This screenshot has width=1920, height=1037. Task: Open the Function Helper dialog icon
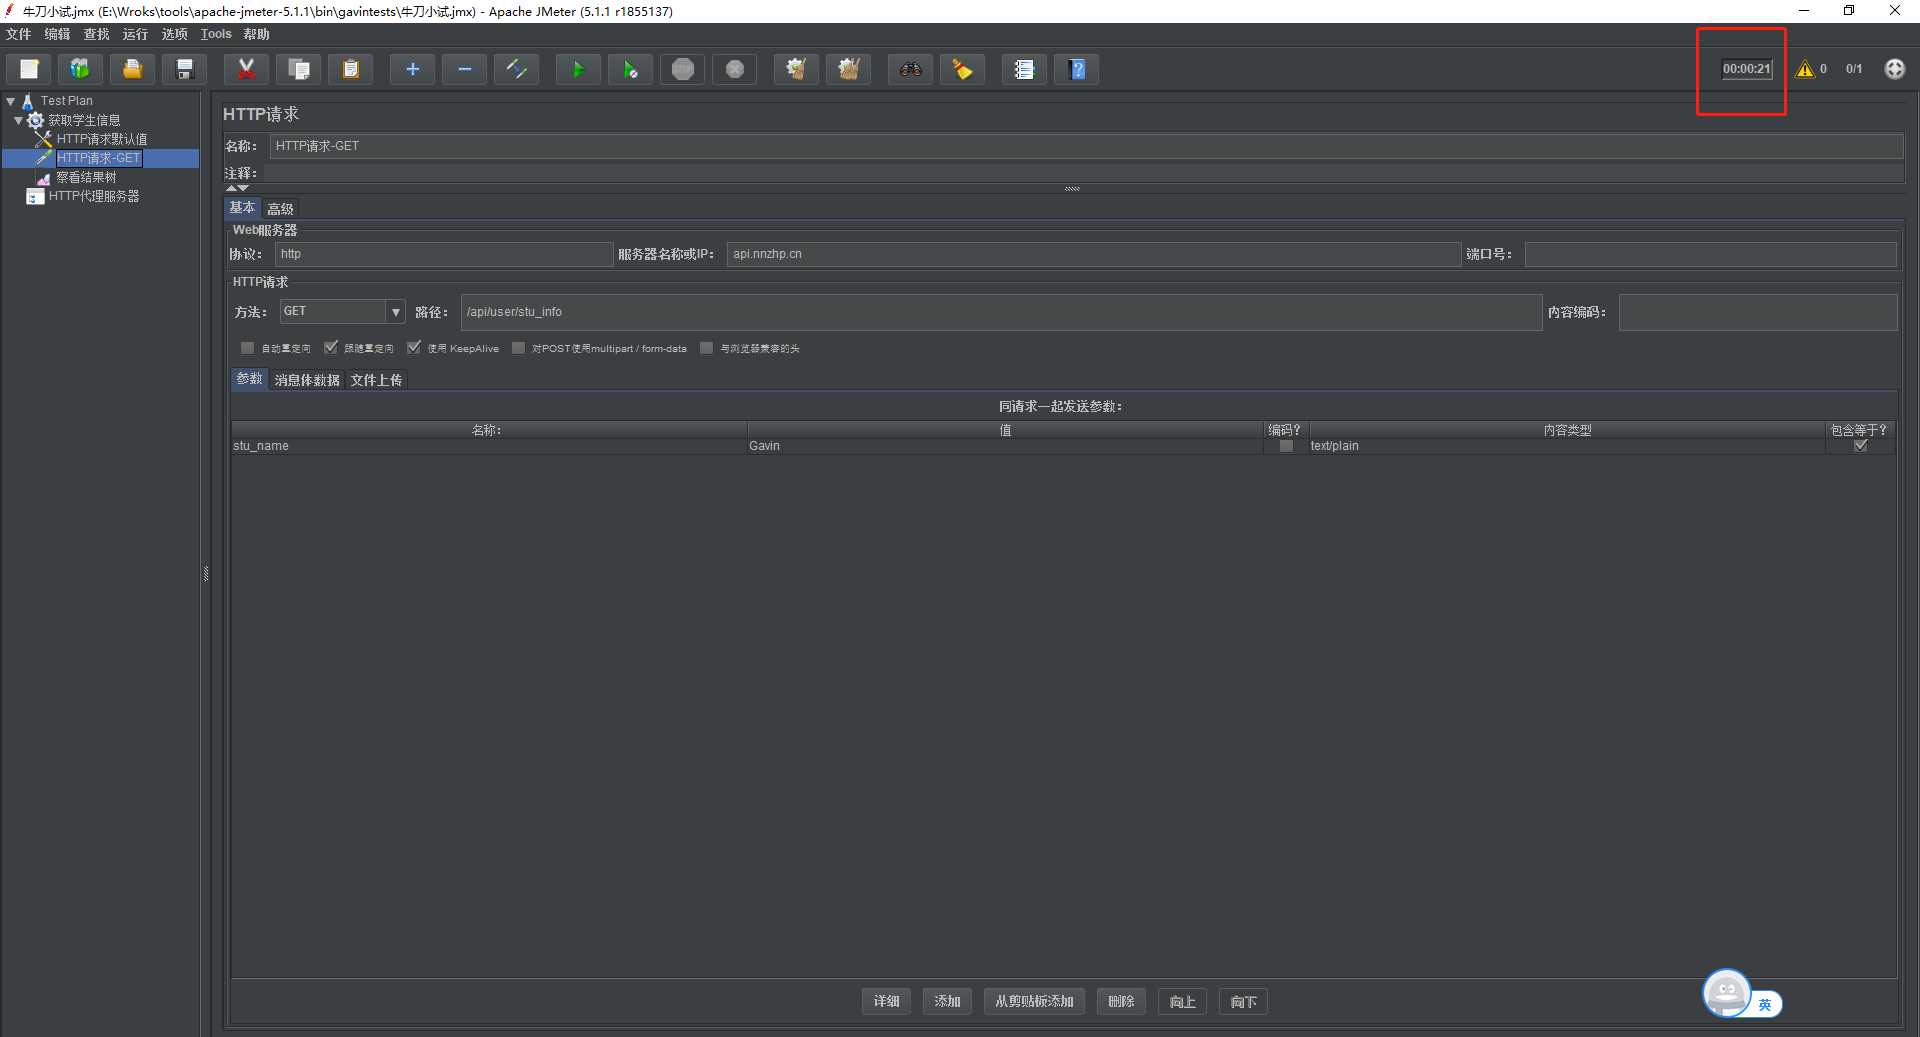[x=1024, y=69]
